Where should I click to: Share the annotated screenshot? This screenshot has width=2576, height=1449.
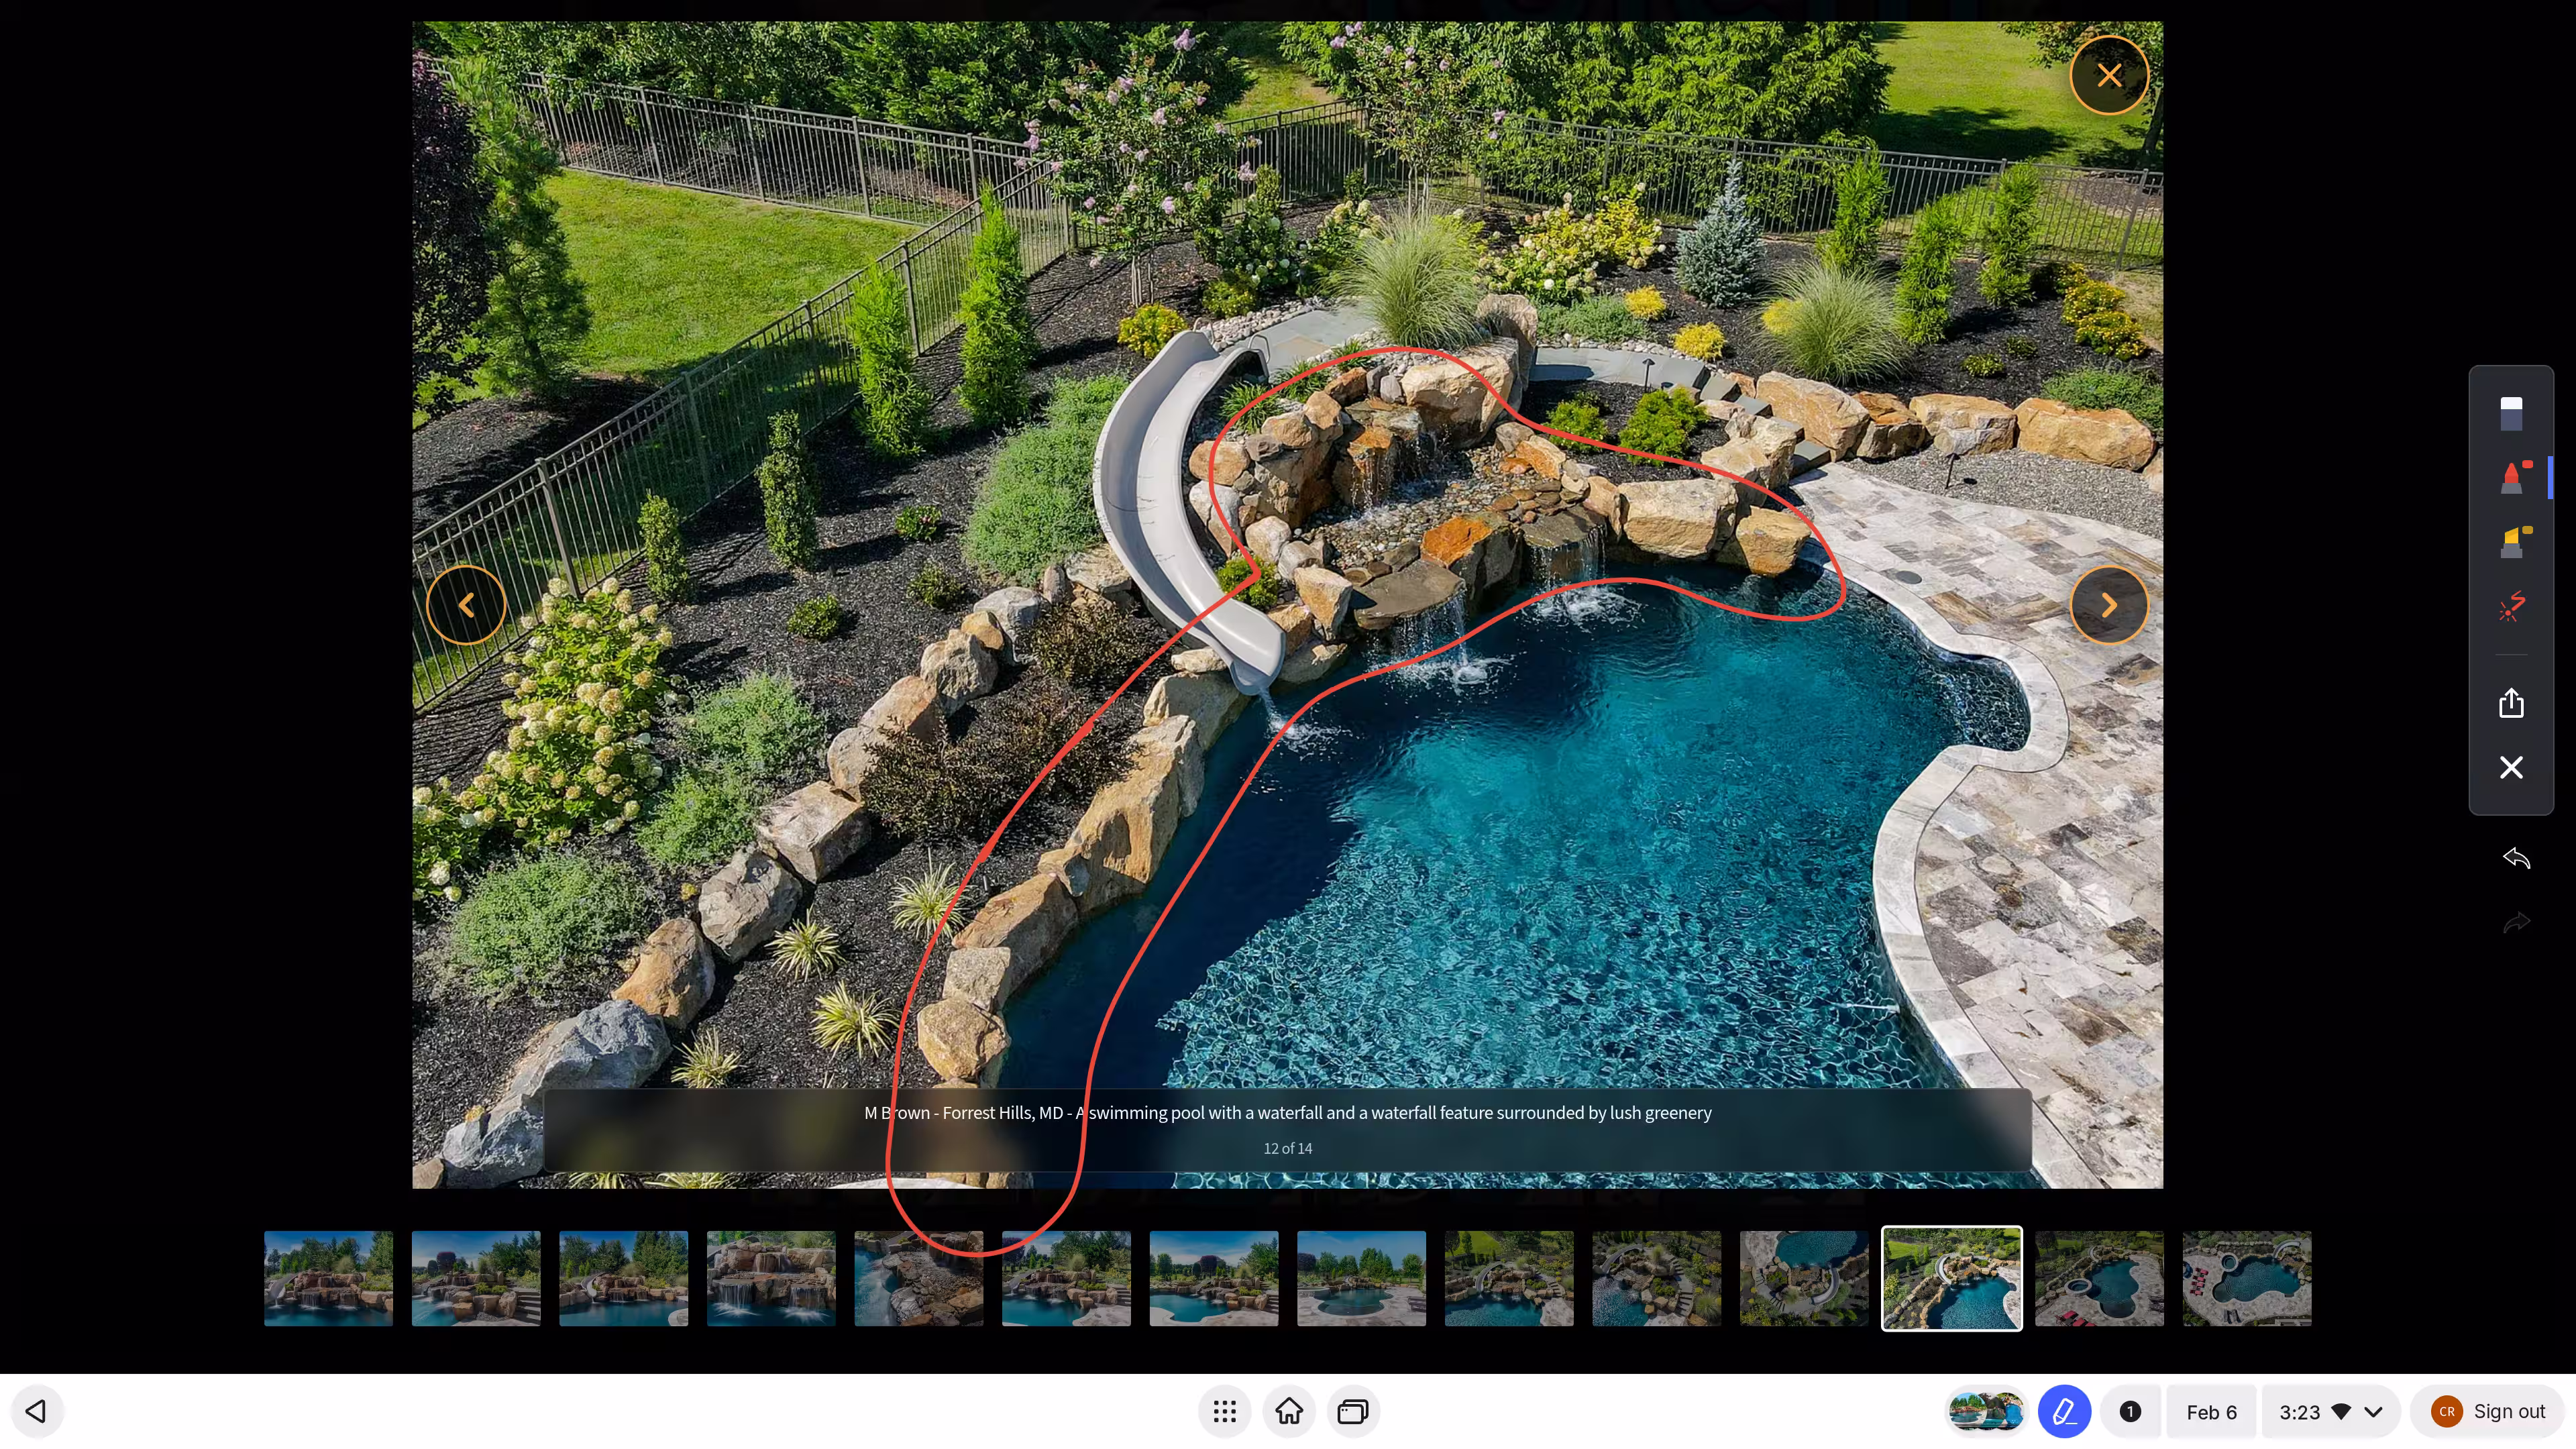pyautogui.click(x=2511, y=703)
